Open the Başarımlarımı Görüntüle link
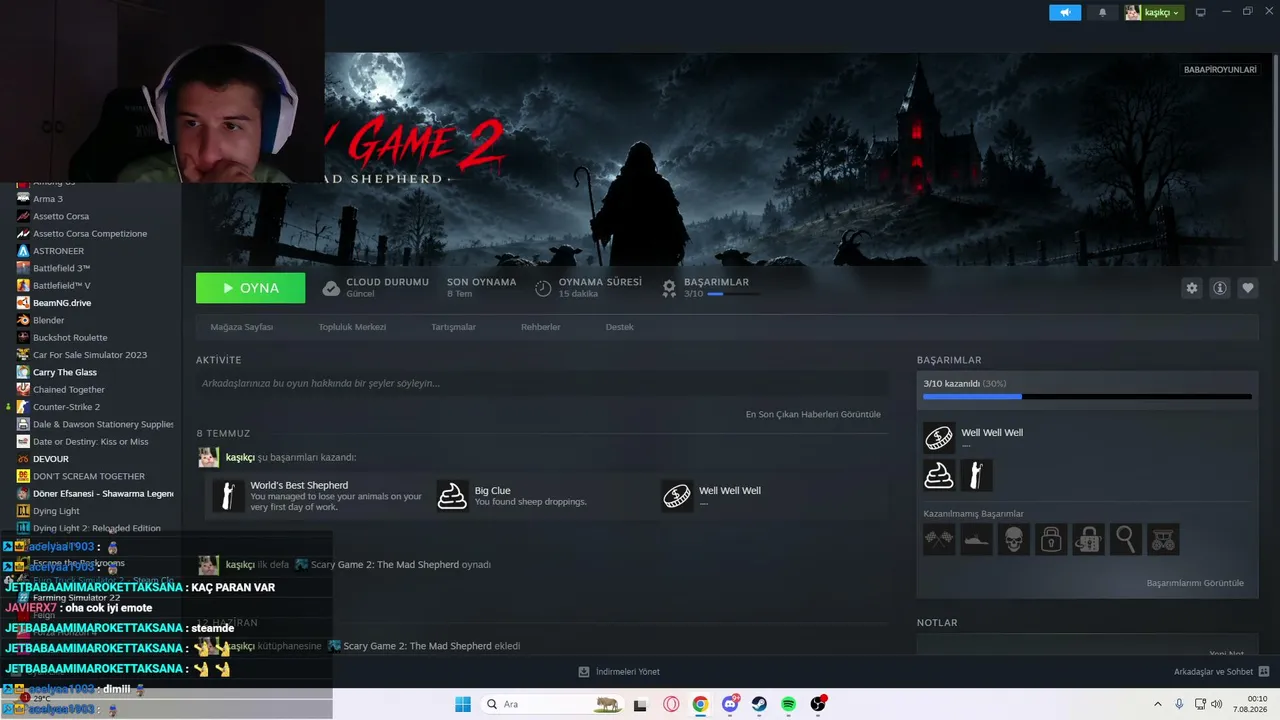This screenshot has width=1280, height=720. point(1195,583)
